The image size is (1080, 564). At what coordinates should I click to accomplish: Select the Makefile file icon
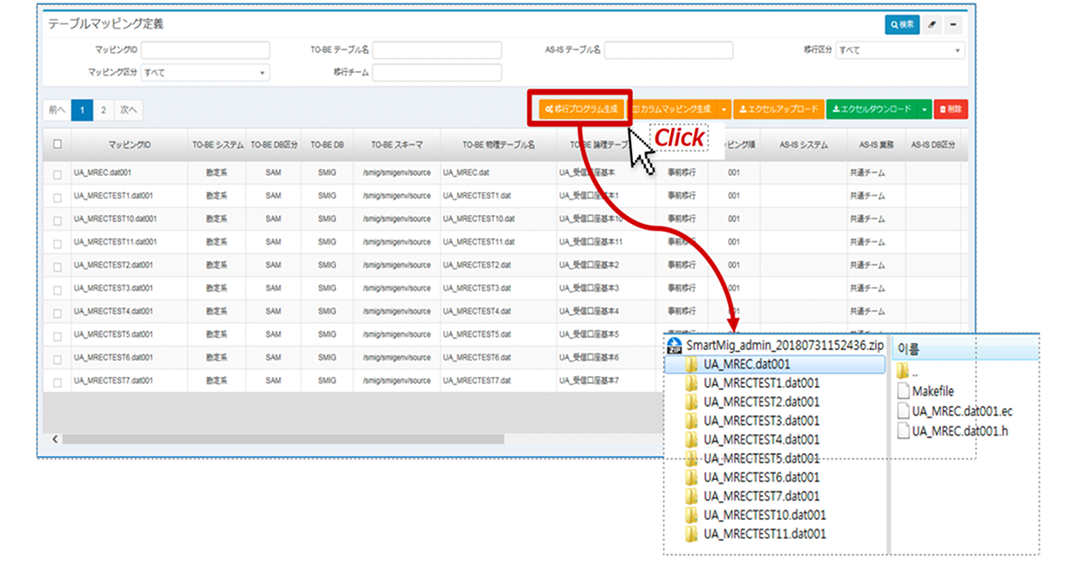point(903,392)
